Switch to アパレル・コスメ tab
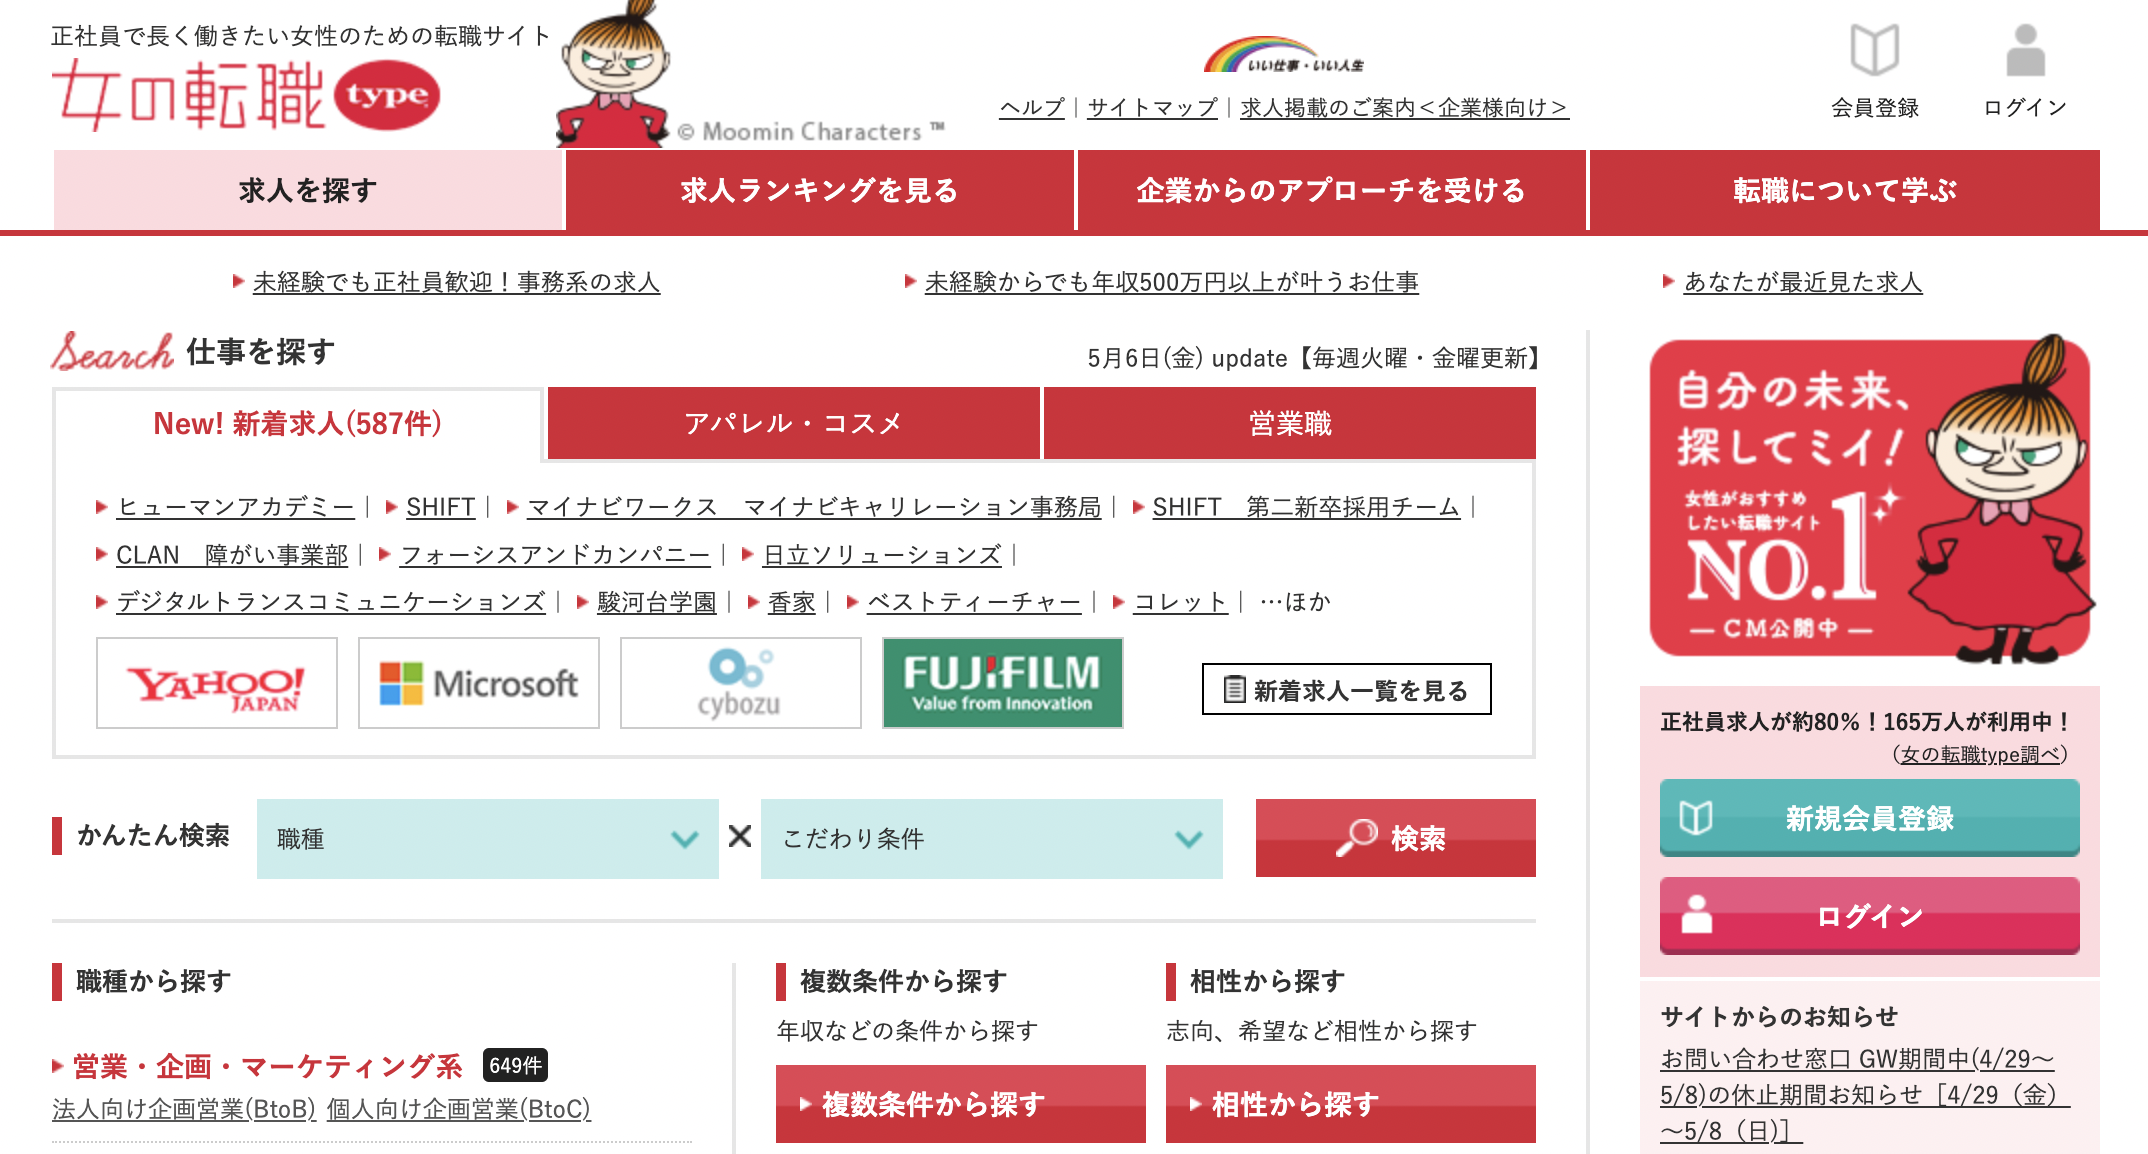Screen dimensions: 2148x1154 [794, 424]
